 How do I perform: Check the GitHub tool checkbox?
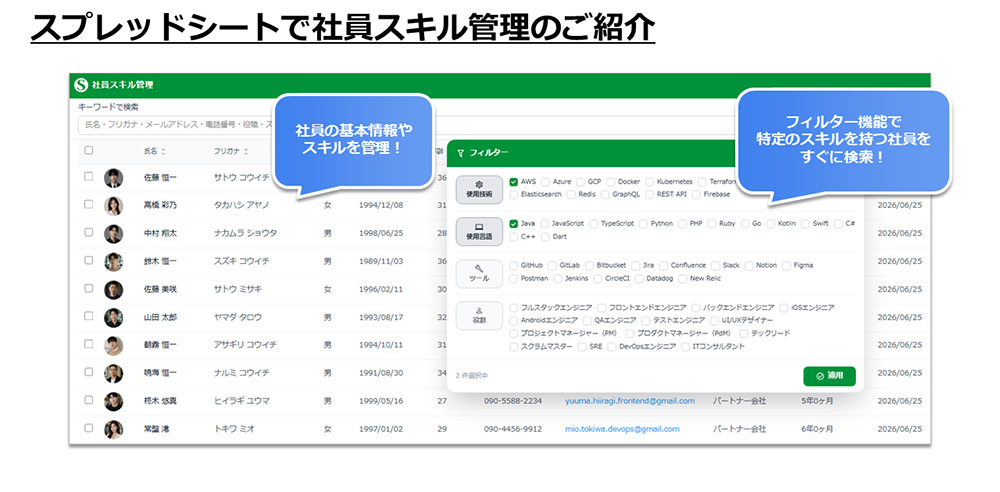pyautogui.click(x=513, y=265)
